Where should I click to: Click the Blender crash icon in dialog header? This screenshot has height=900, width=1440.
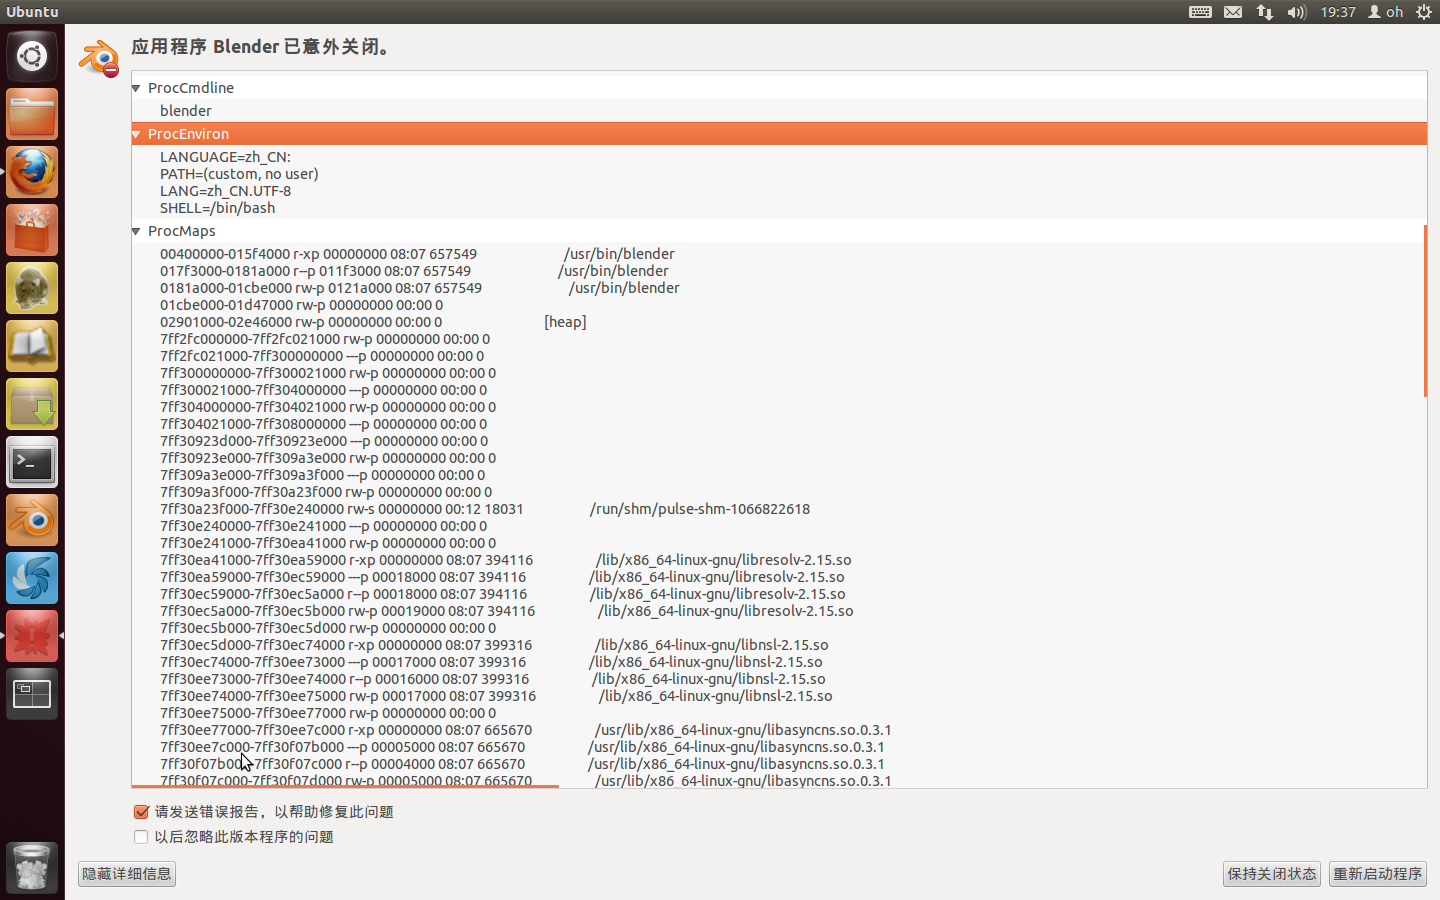(99, 58)
